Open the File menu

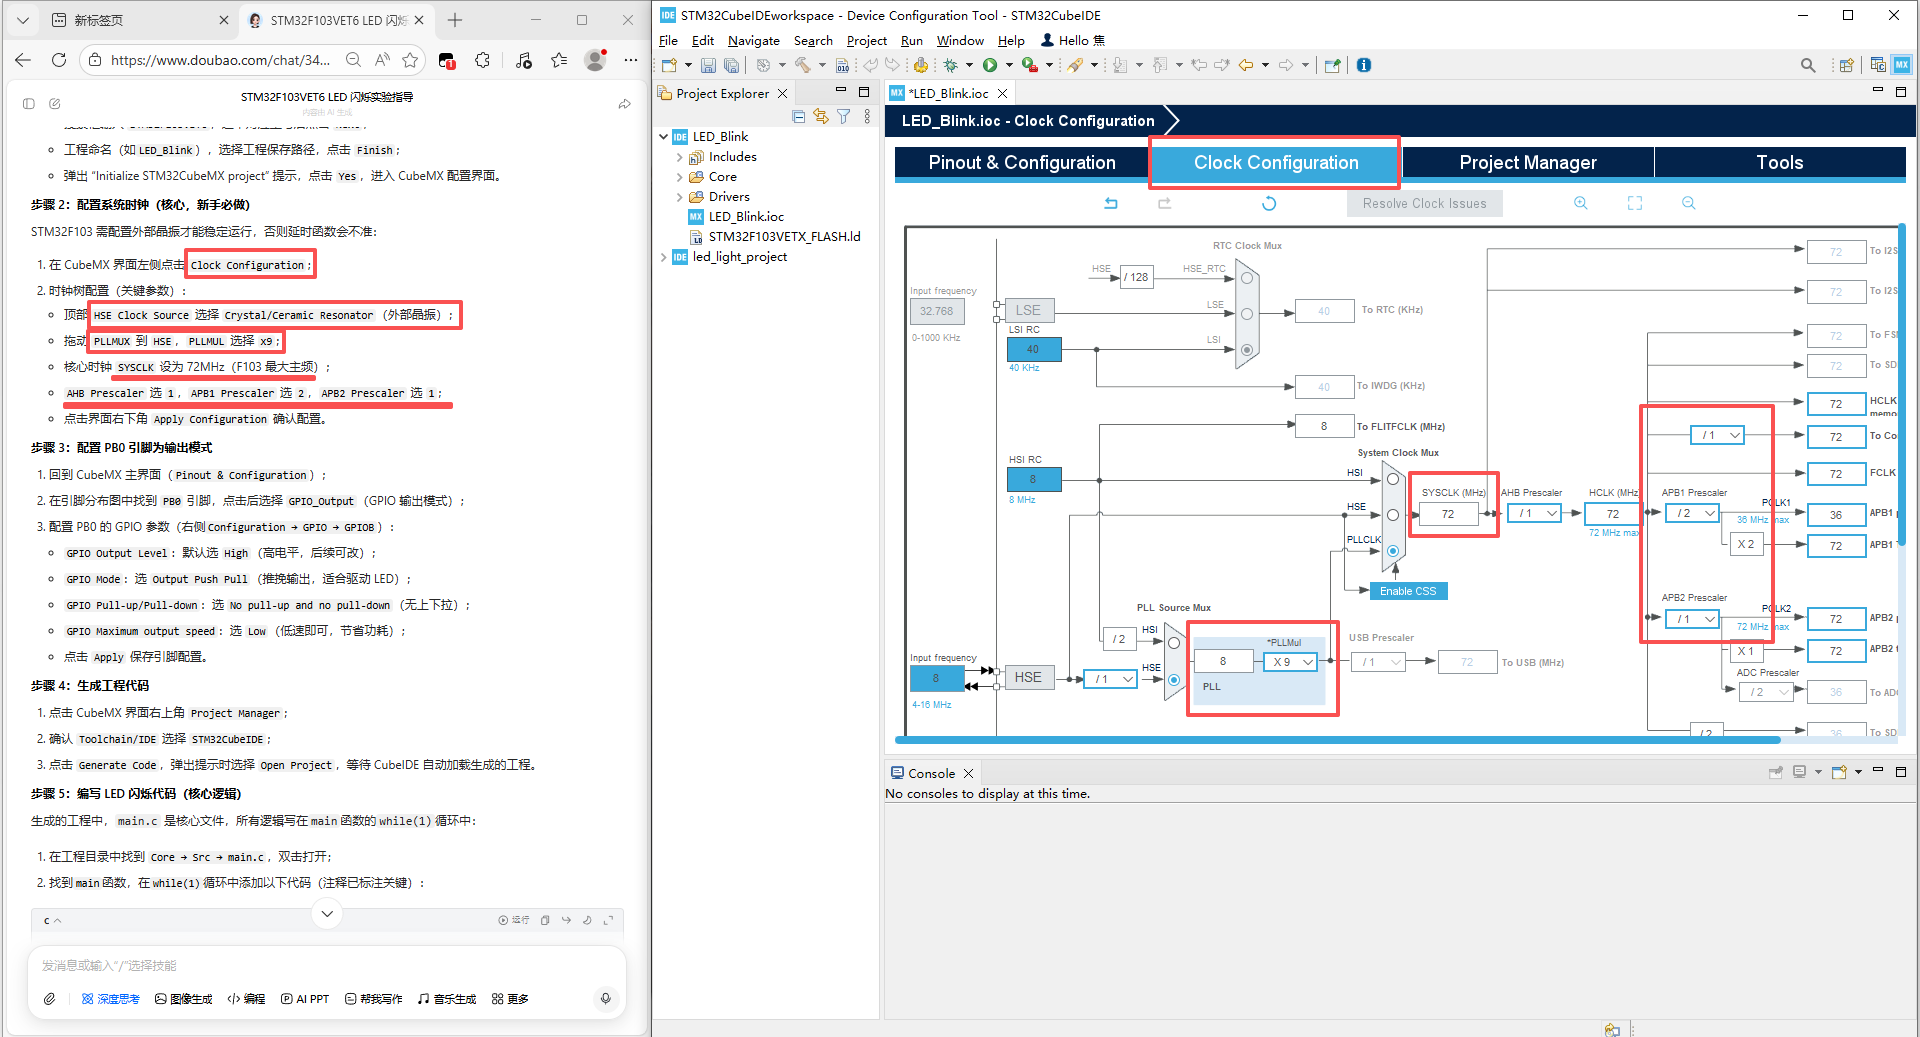668,41
